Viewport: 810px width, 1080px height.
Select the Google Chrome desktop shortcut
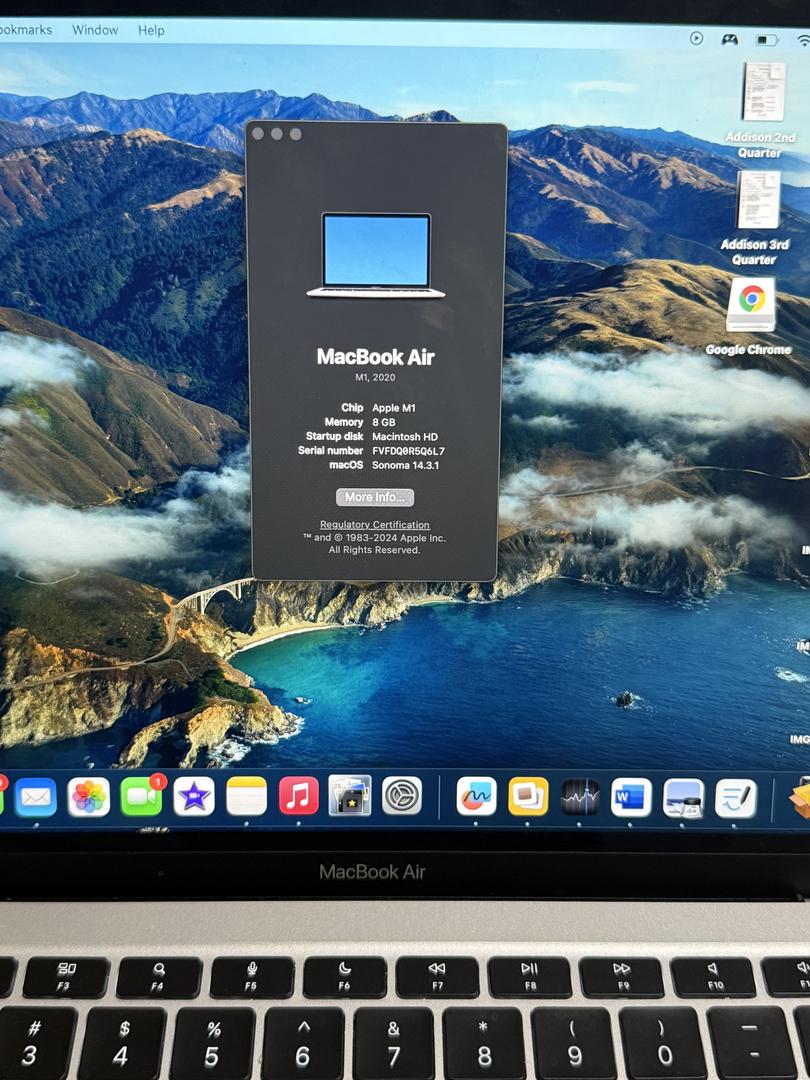(751, 305)
